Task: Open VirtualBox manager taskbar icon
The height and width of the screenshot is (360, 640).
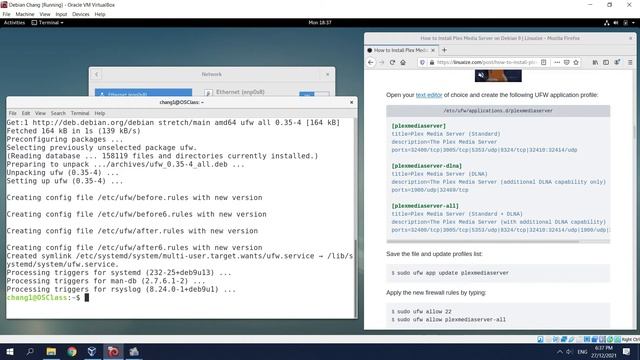Action: (92, 351)
